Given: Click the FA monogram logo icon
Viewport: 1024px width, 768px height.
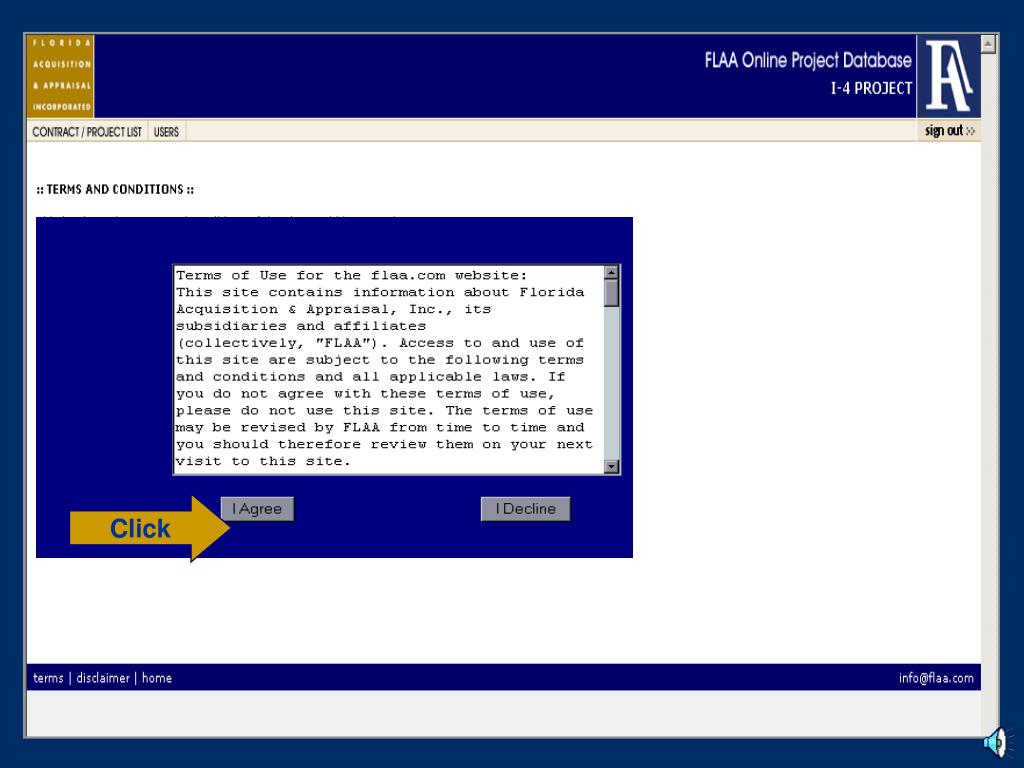Looking at the screenshot, I should pyautogui.click(x=949, y=76).
